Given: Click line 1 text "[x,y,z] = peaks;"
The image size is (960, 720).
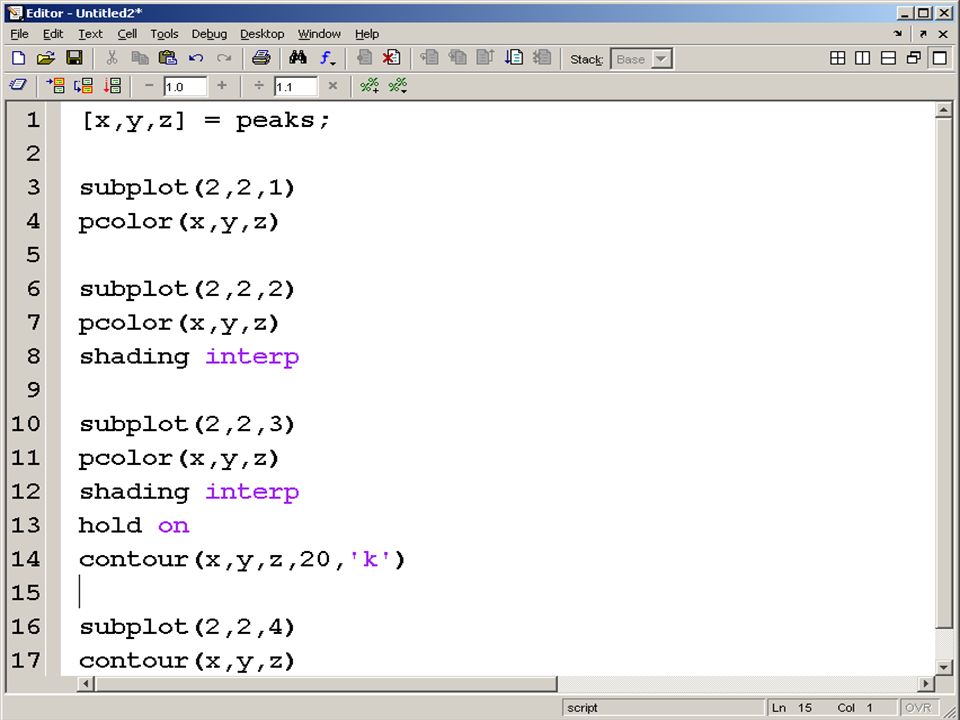Looking at the screenshot, I should (x=206, y=121).
